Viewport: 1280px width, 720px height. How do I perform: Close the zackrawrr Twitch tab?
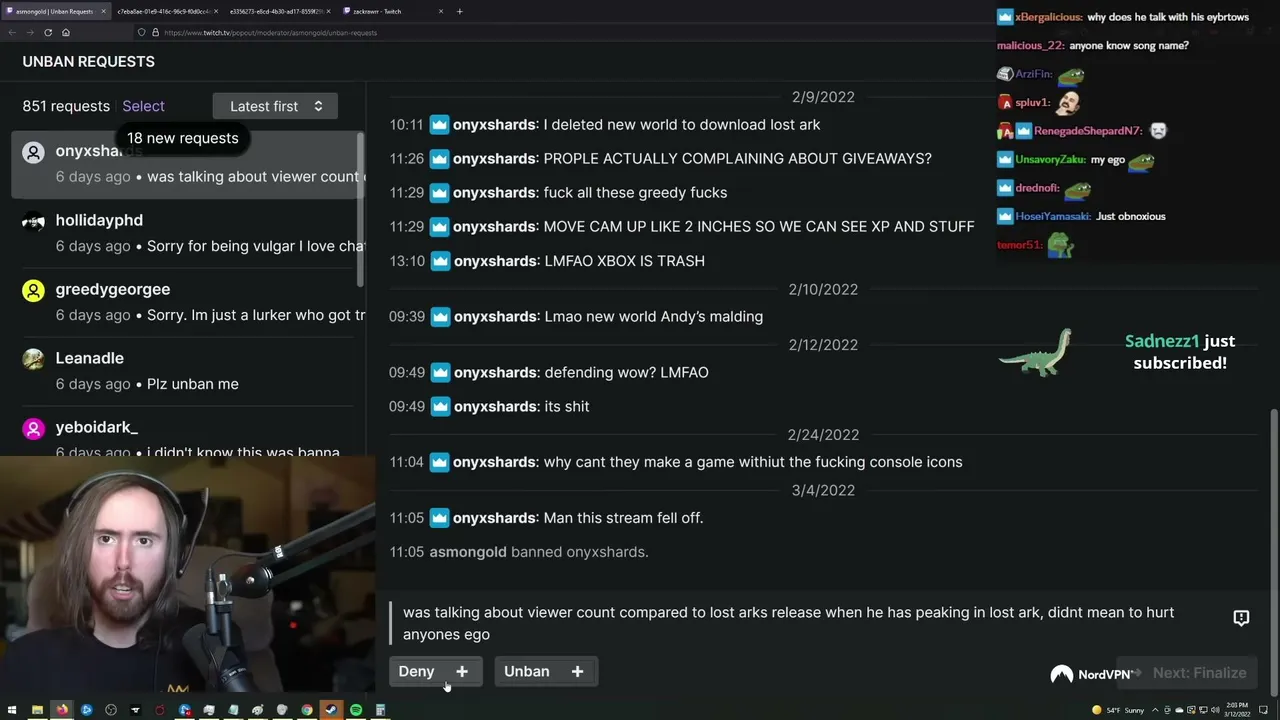(x=441, y=11)
